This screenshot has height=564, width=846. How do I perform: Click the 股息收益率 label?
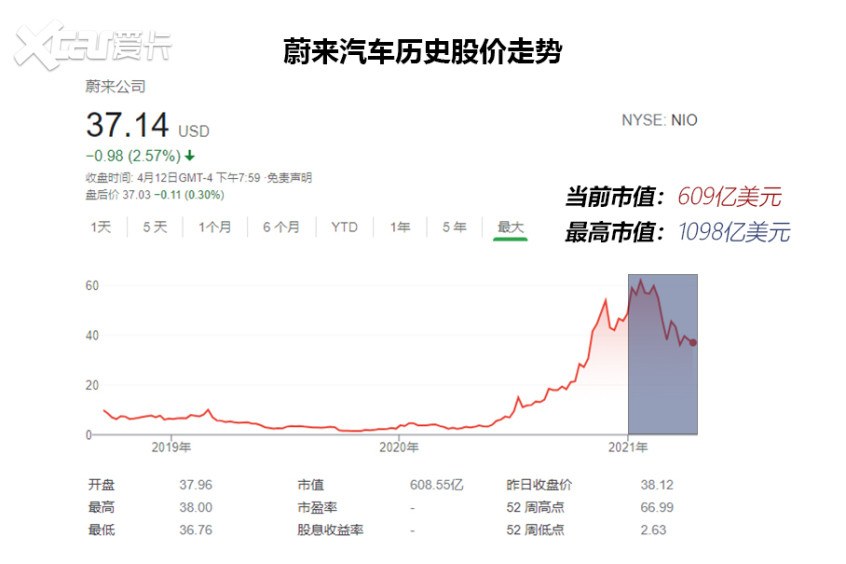point(330,530)
